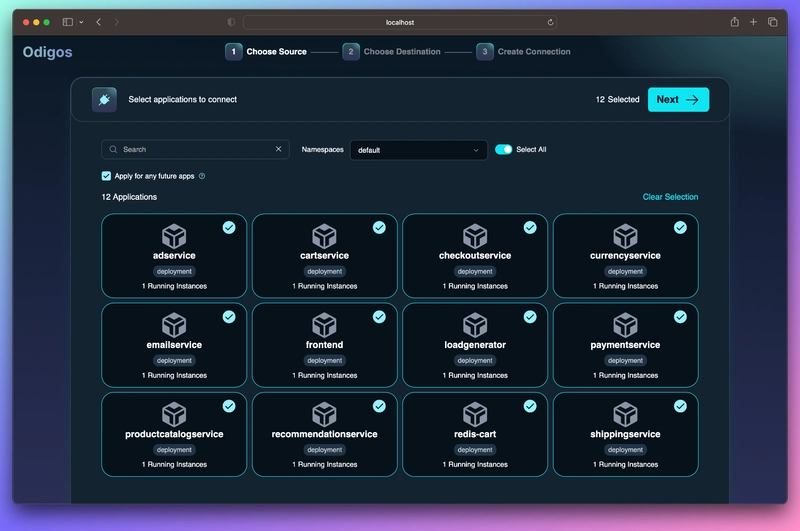
Task: Click the Clear Selection link
Action: pyautogui.click(x=670, y=197)
